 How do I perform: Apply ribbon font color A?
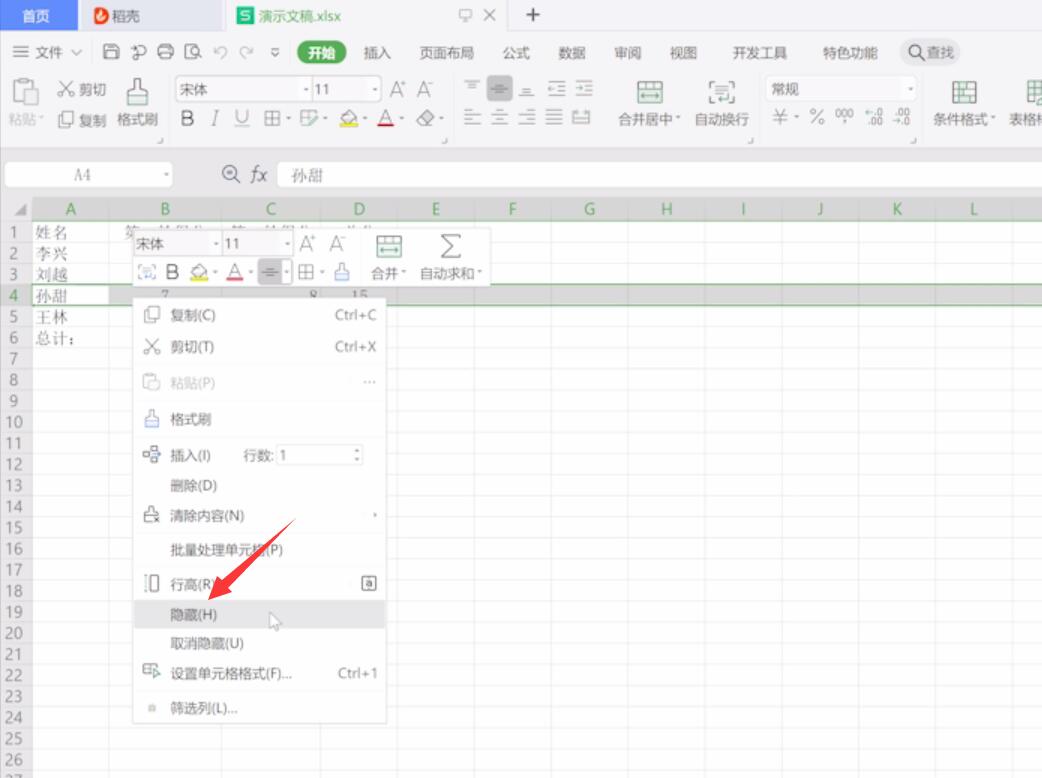click(x=385, y=119)
